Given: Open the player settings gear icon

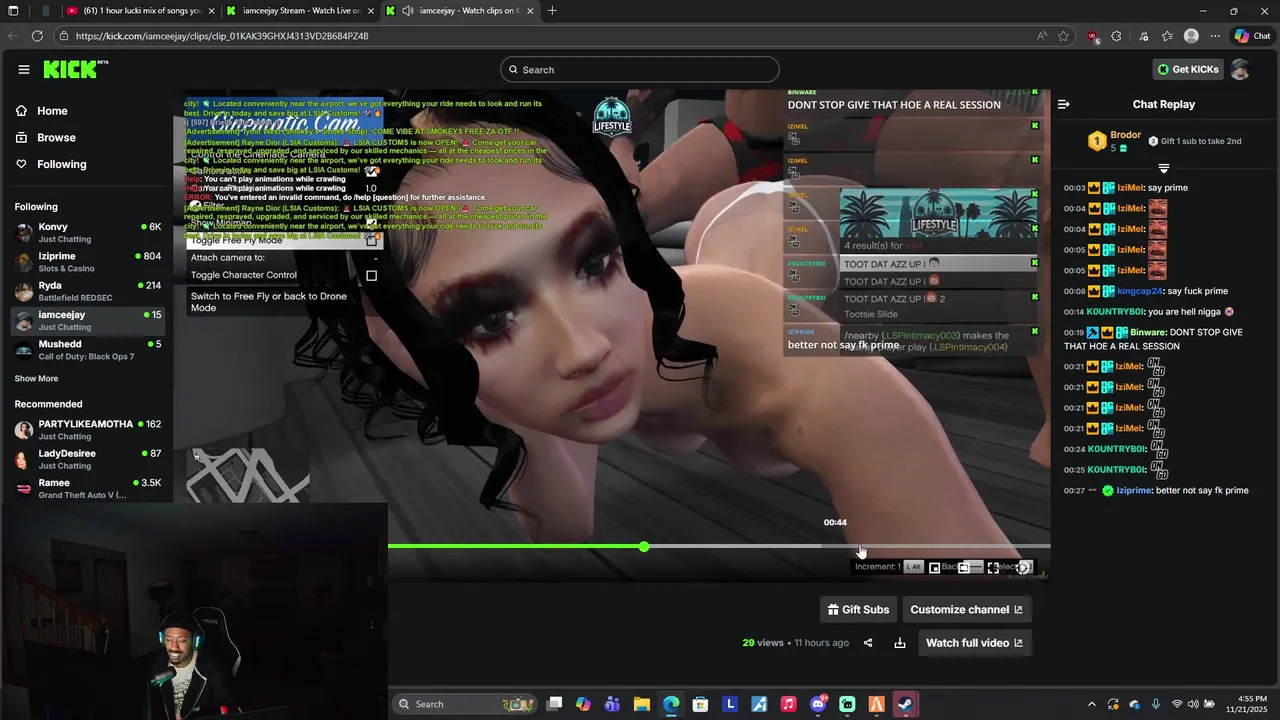Looking at the screenshot, I should [x=1023, y=567].
